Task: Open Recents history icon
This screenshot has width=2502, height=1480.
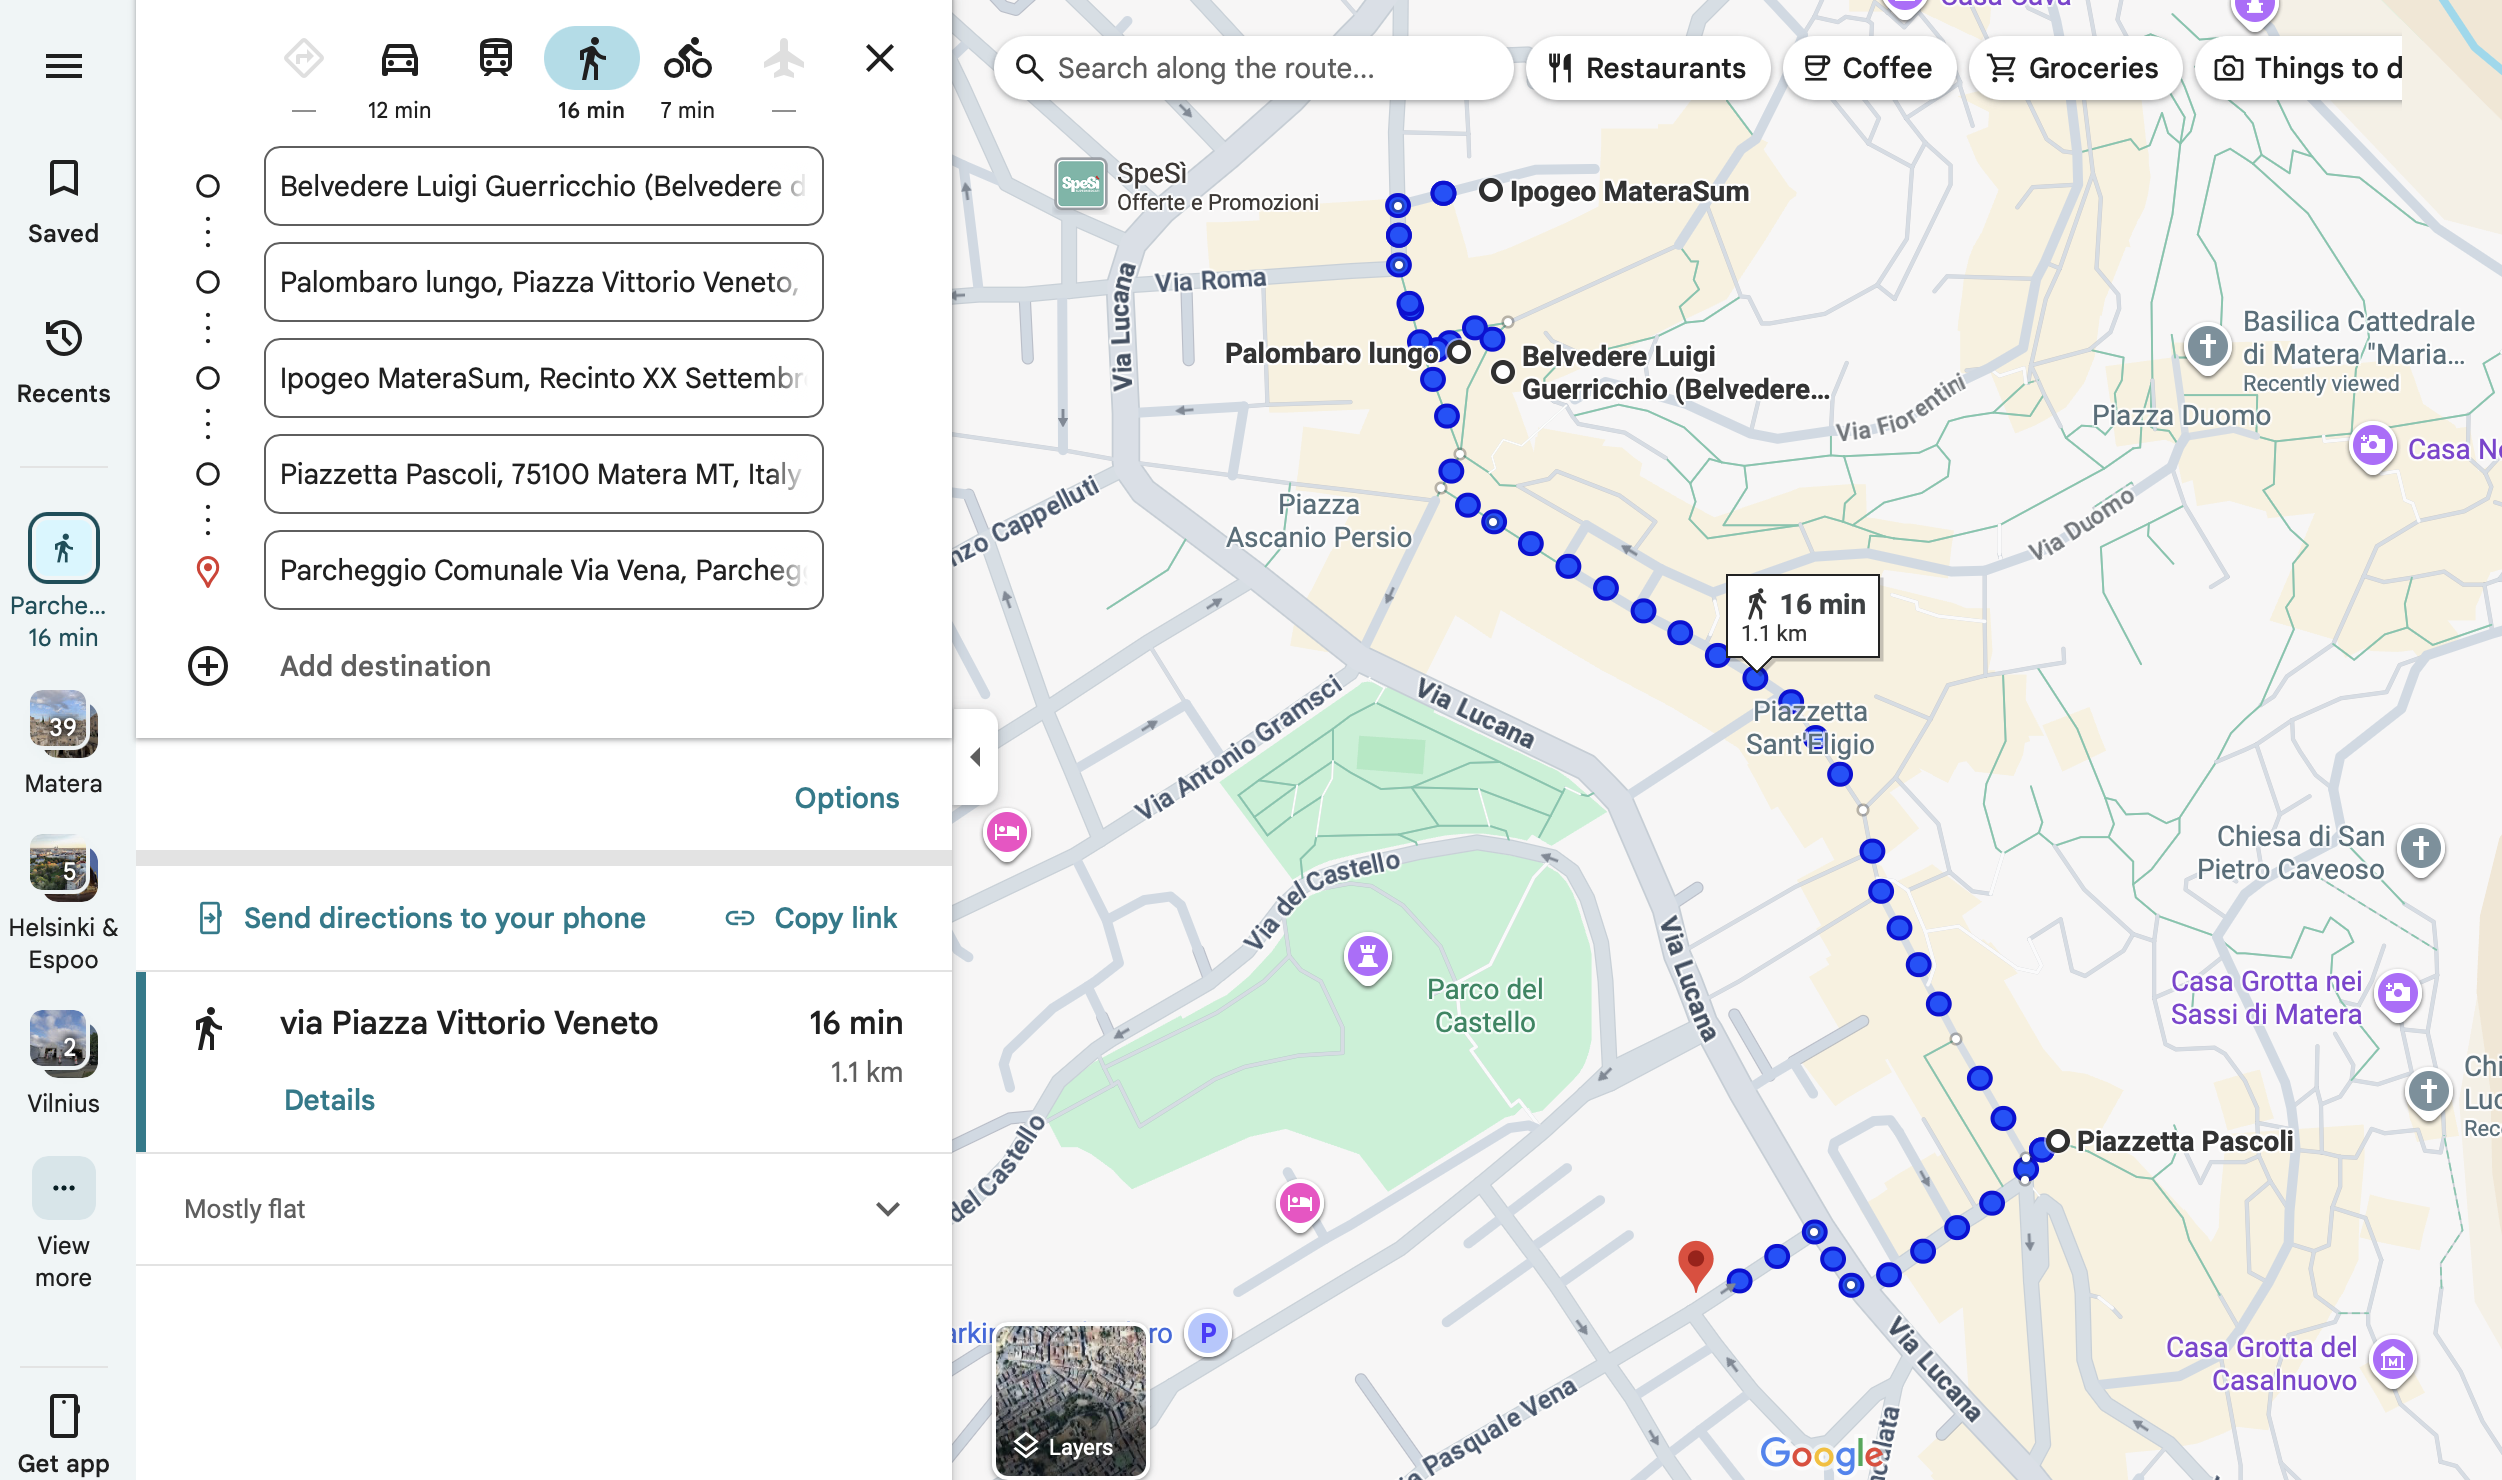Action: point(63,340)
